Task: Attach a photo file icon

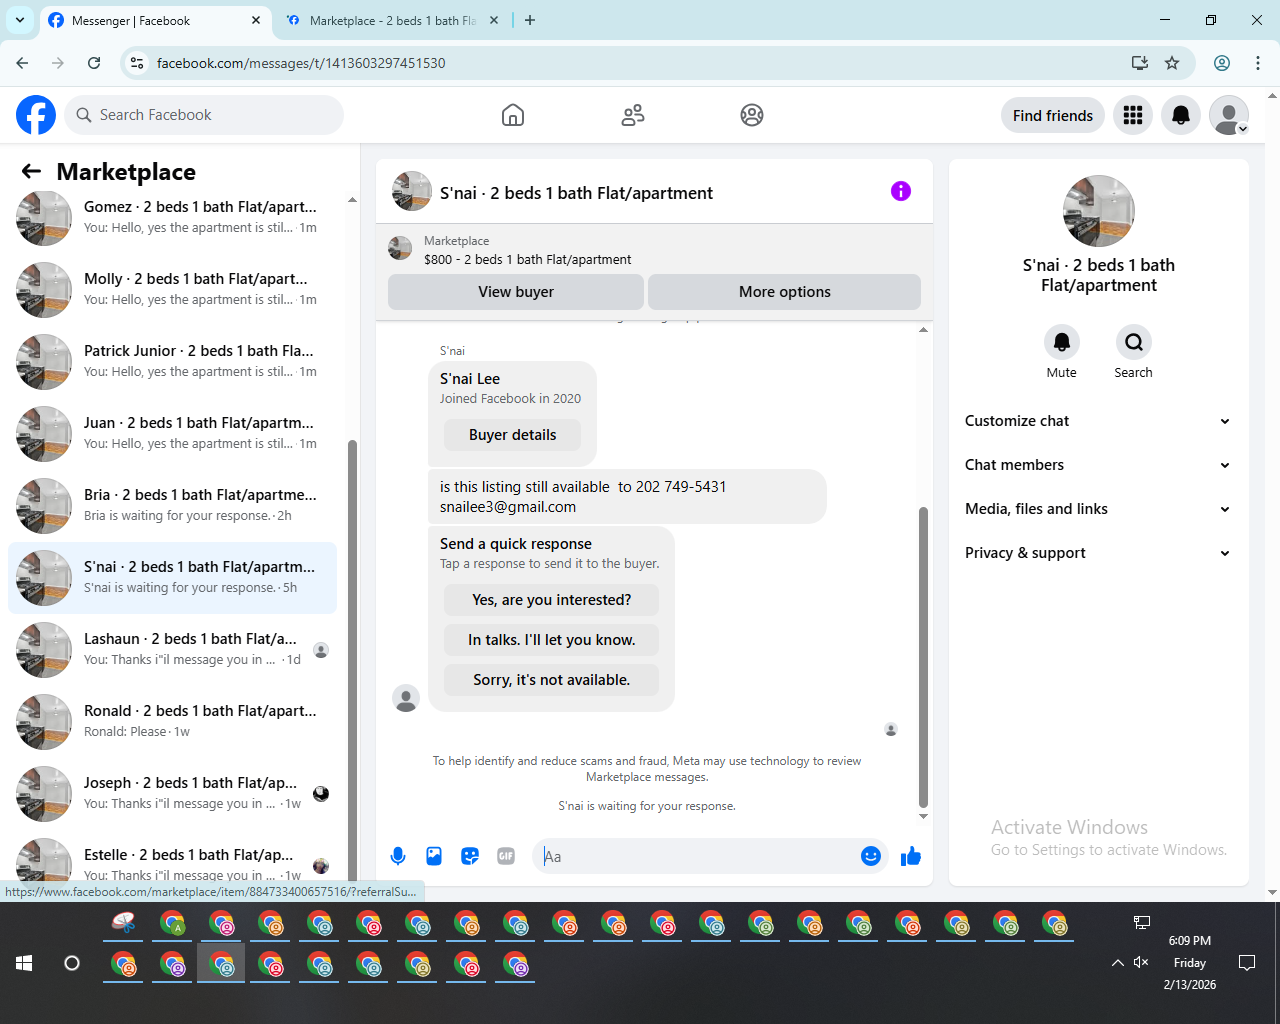Action: (434, 856)
